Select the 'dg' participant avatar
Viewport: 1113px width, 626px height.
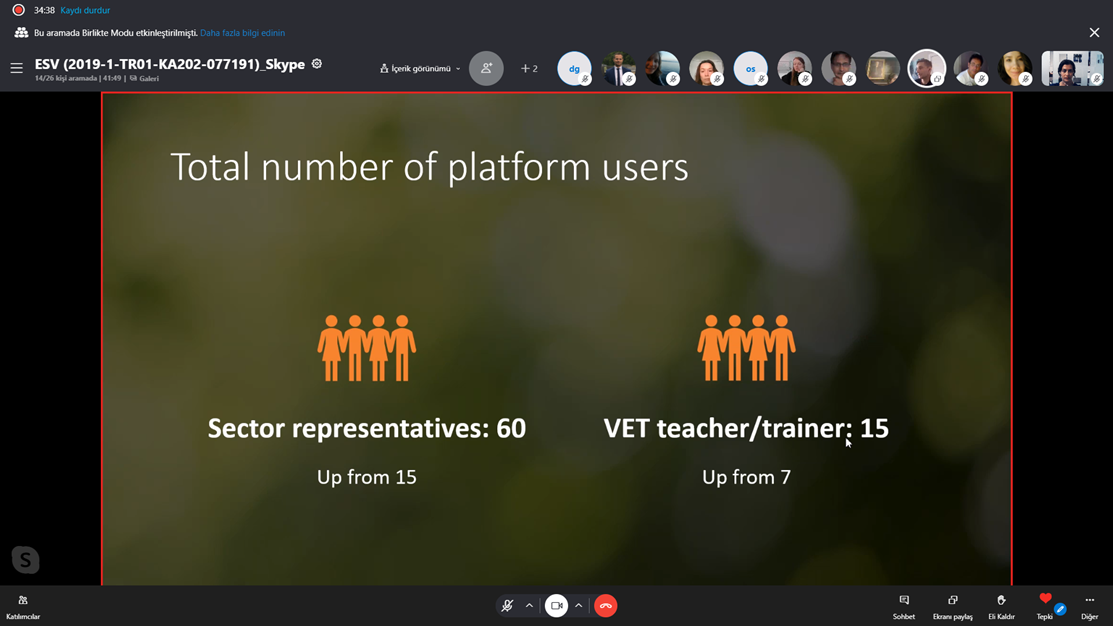point(574,69)
